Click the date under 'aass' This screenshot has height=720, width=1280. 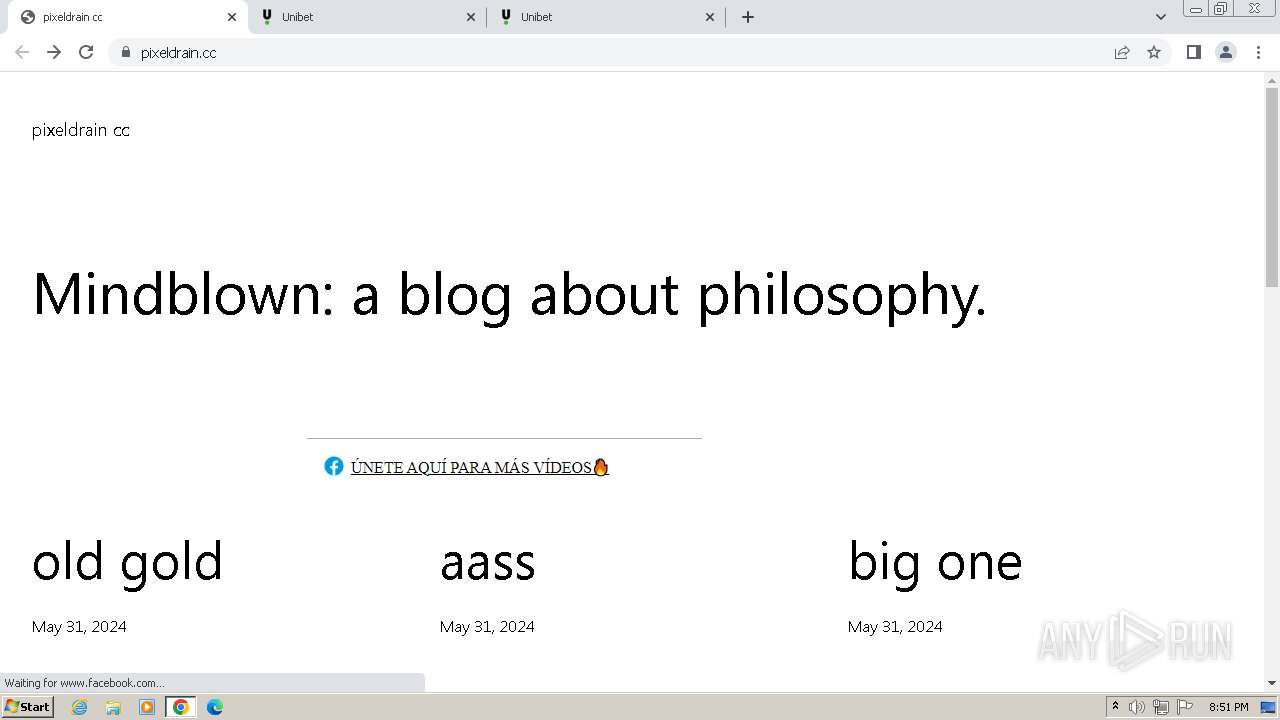coord(487,626)
